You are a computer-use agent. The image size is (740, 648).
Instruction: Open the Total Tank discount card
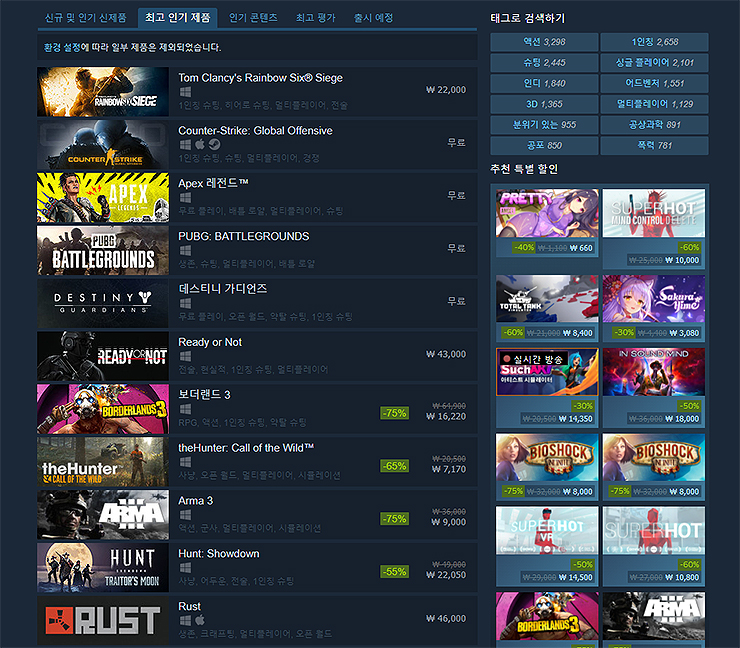pos(547,308)
